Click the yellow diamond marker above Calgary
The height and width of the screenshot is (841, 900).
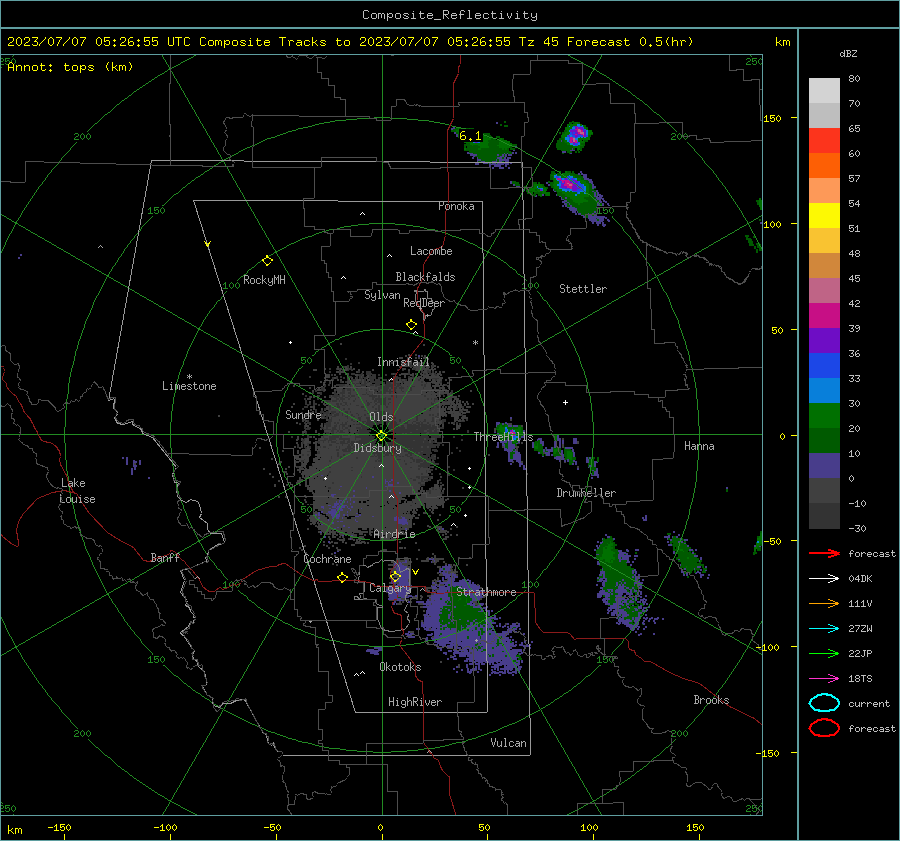395,576
